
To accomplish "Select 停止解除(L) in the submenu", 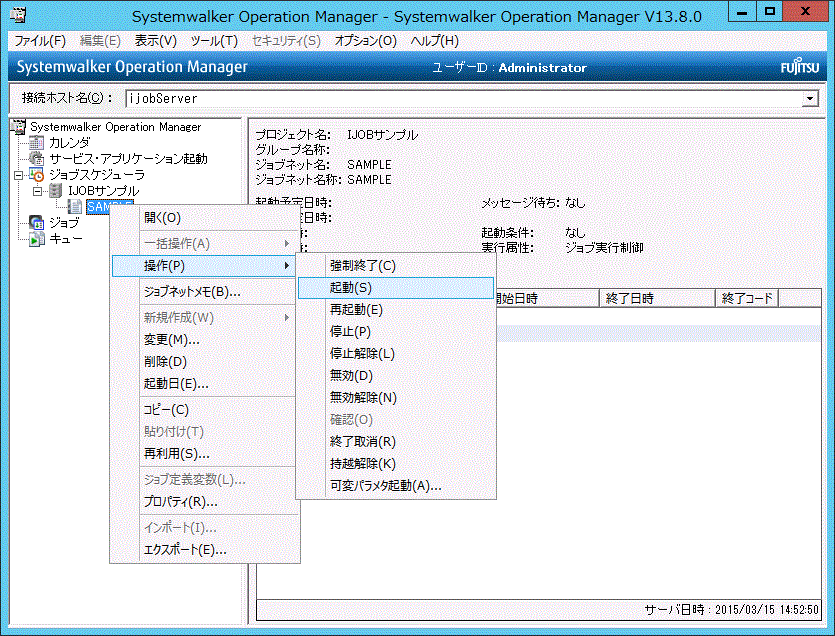I will coord(396,354).
